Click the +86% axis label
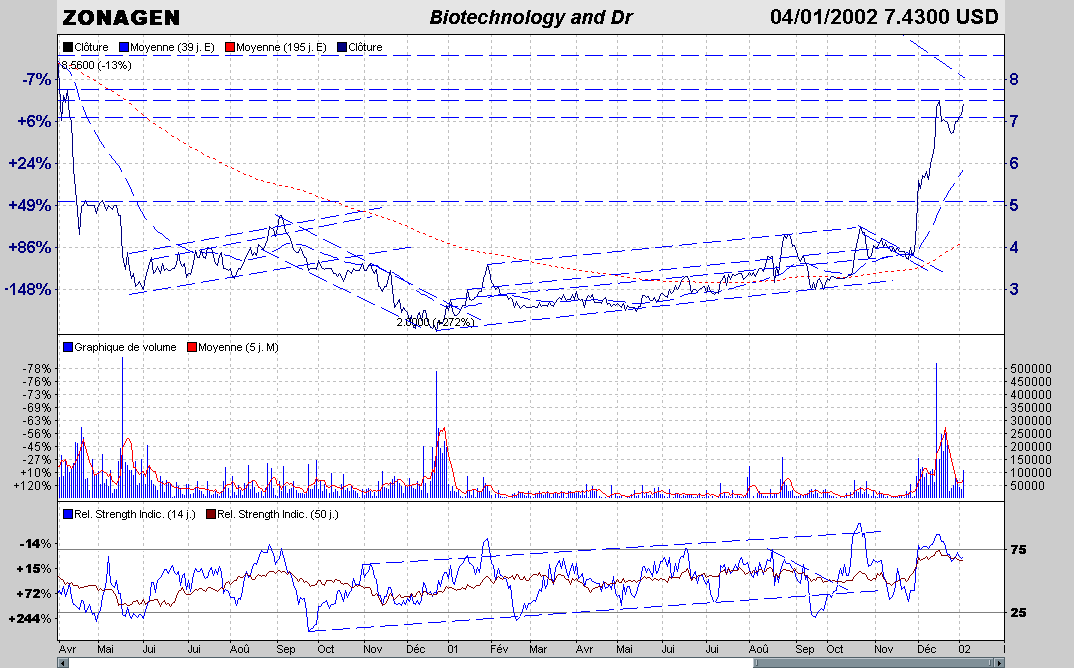 point(30,247)
